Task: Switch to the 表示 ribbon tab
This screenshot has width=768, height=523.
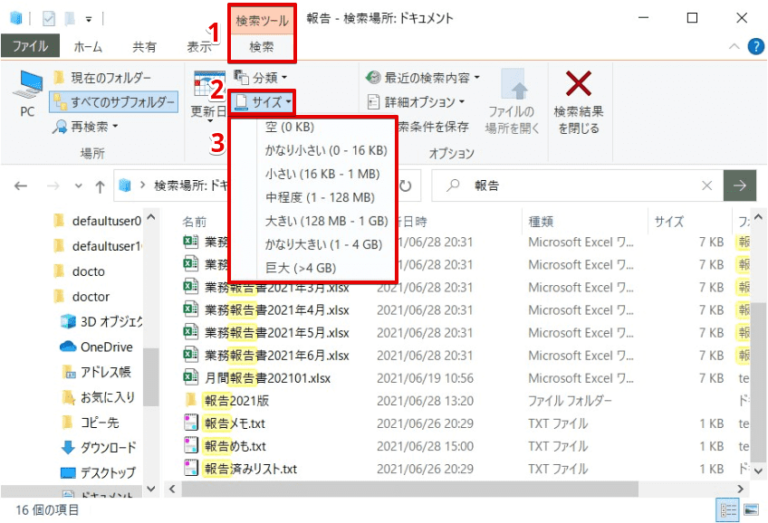Action: 199,47
